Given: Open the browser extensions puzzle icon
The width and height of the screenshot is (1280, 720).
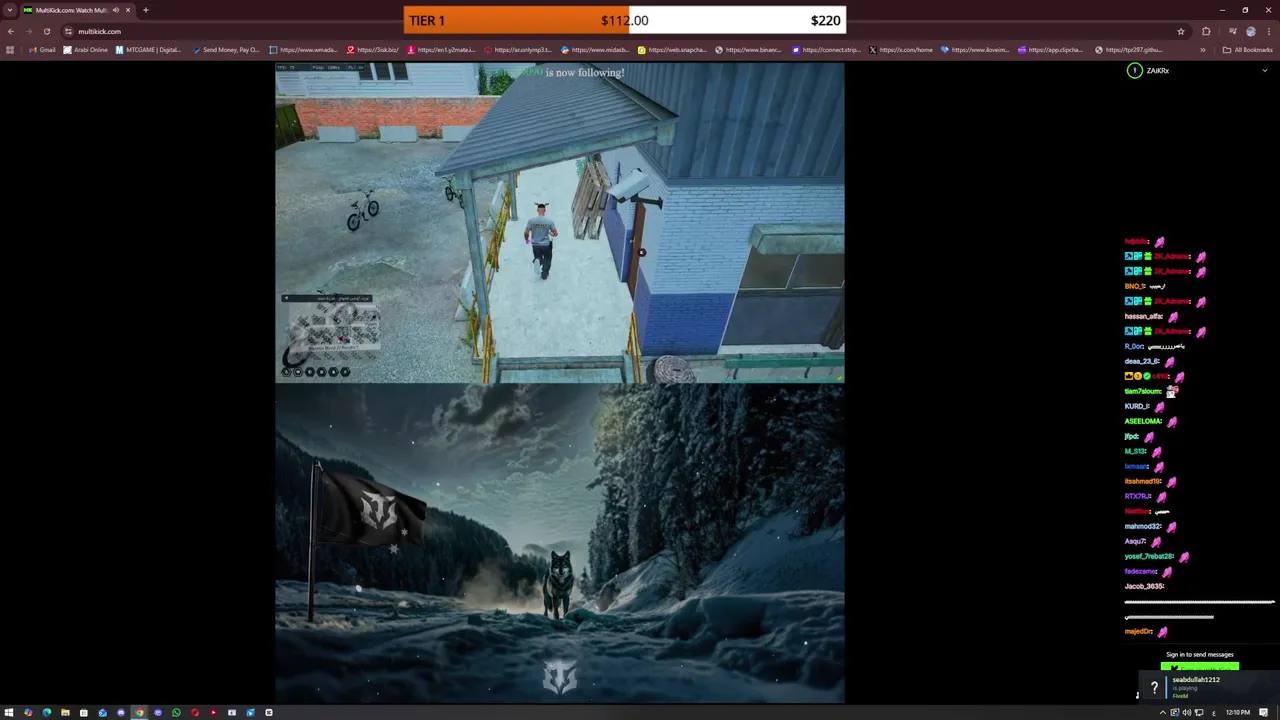Looking at the screenshot, I should (1206, 31).
